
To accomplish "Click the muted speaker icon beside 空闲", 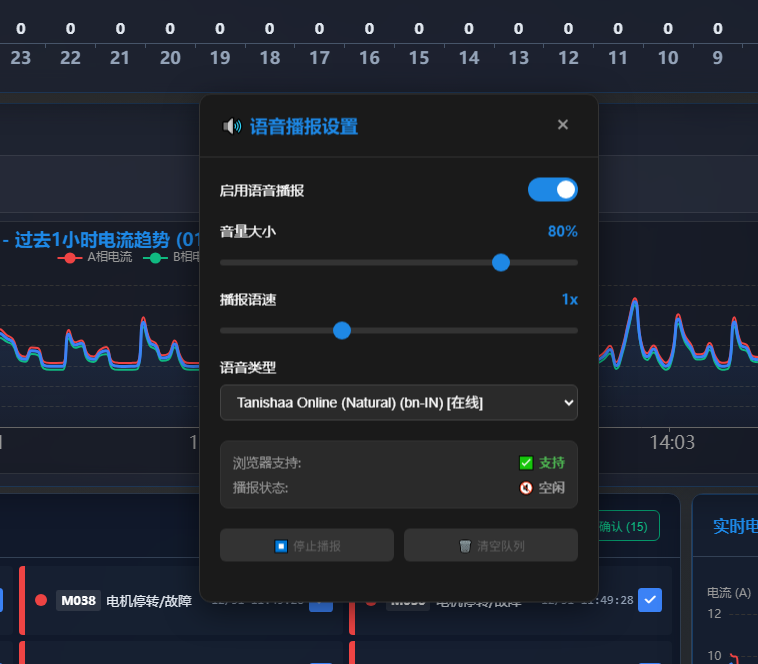I will coord(526,488).
